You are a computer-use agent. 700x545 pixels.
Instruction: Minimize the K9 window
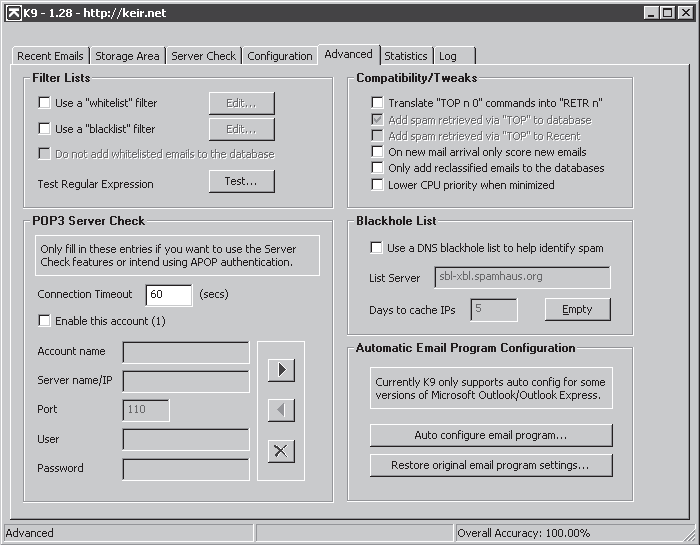[651, 12]
